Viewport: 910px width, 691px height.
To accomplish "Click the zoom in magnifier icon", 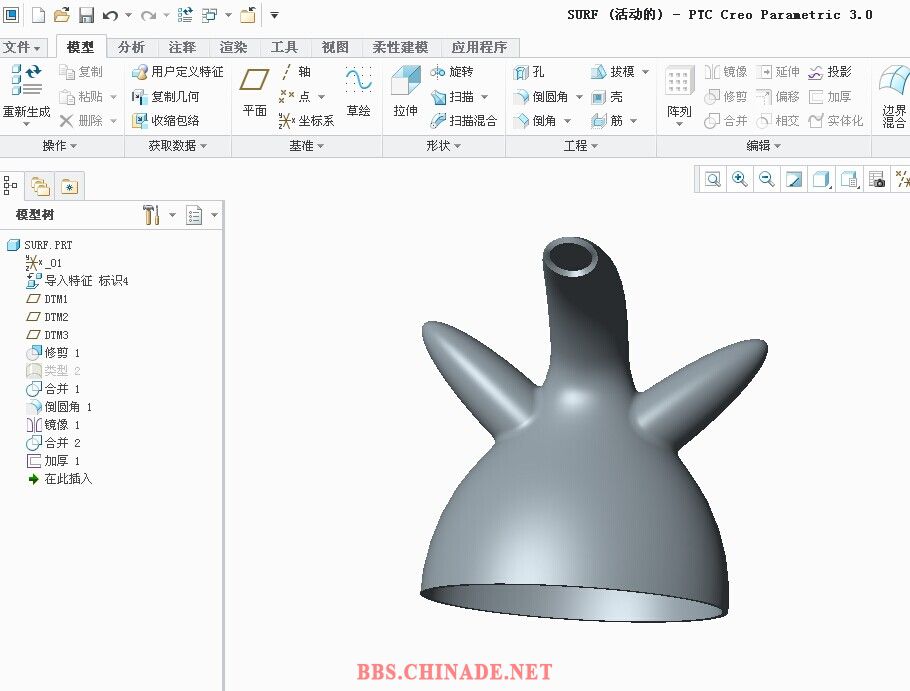I will [740, 179].
